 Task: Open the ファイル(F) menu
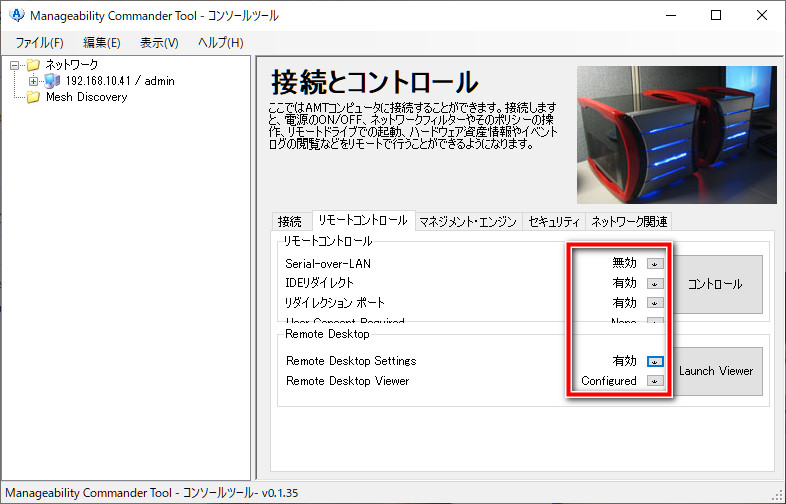pyautogui.click(x=40, y=43)
